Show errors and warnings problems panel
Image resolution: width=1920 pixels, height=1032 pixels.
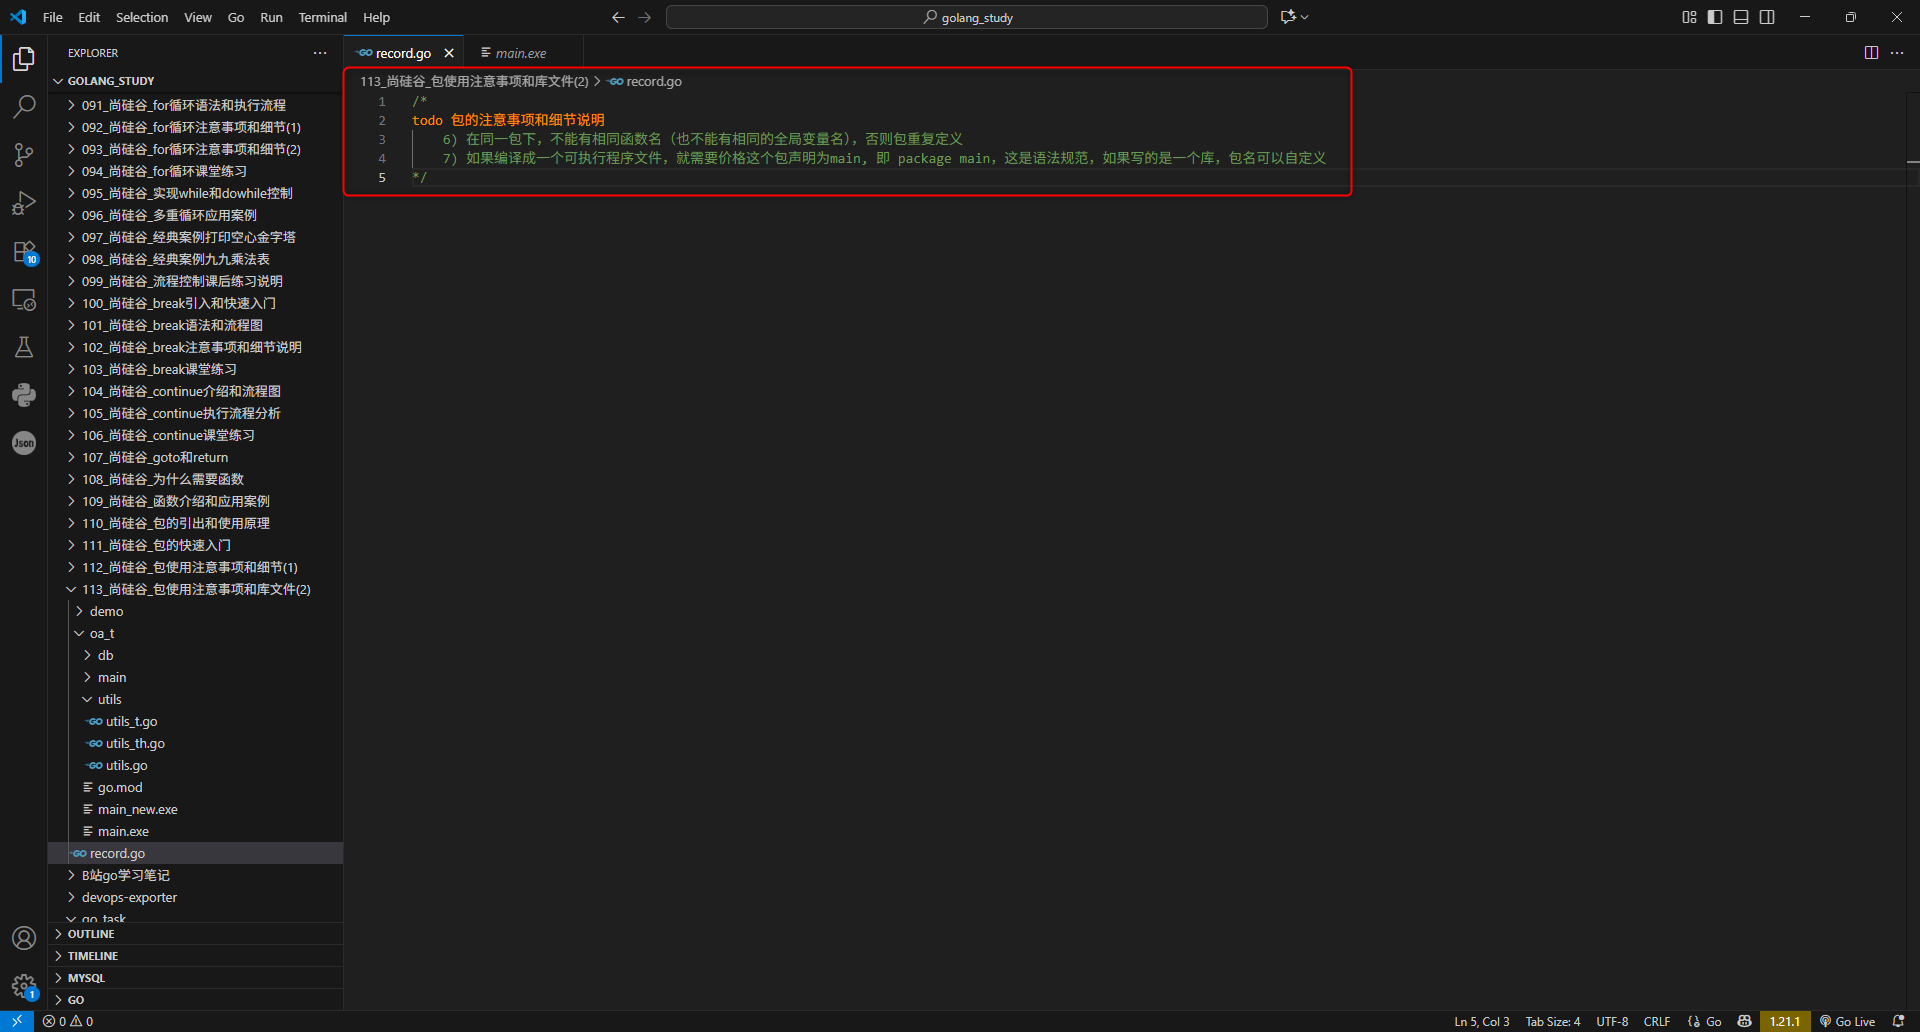pyautogui.click(x=68, y=1021)
